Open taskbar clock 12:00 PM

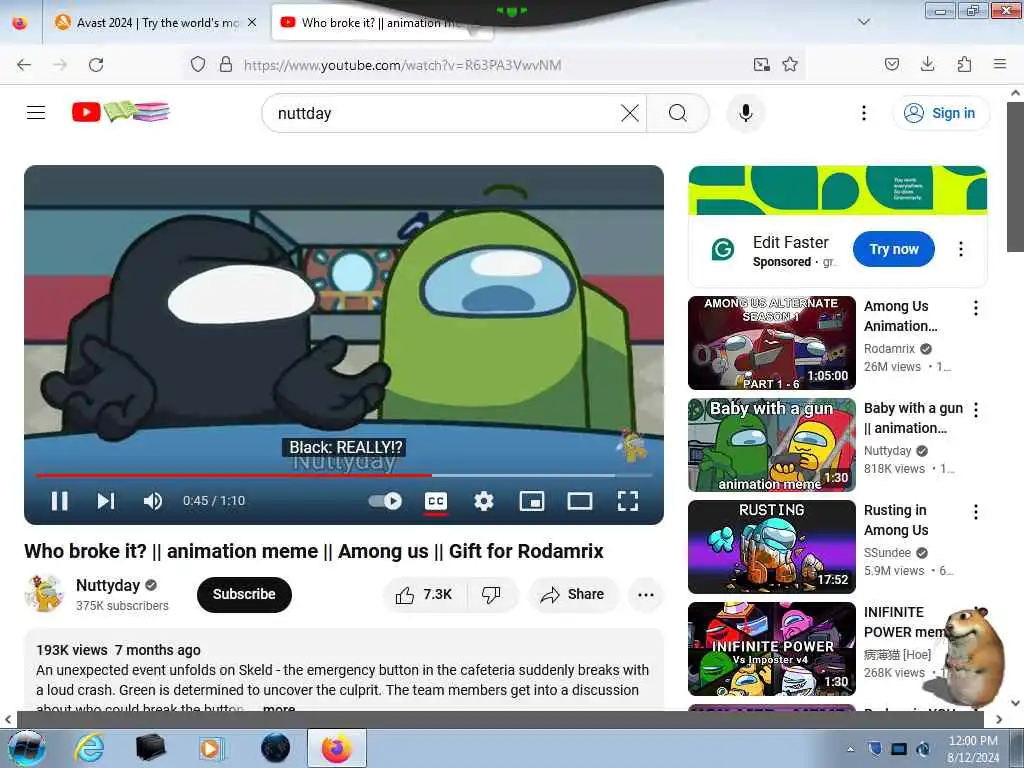[972, 748]
